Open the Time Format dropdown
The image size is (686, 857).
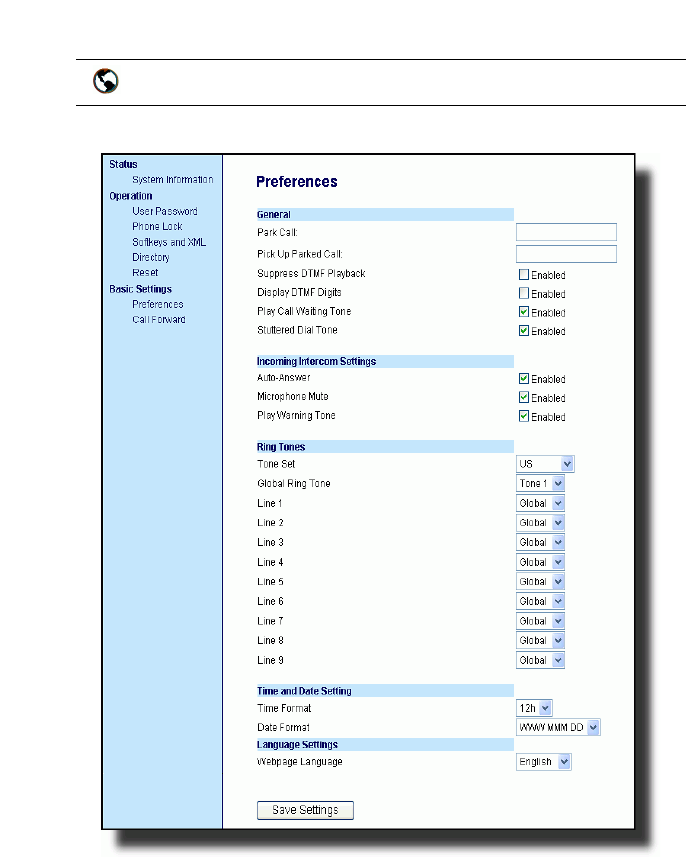coord(534,708)
